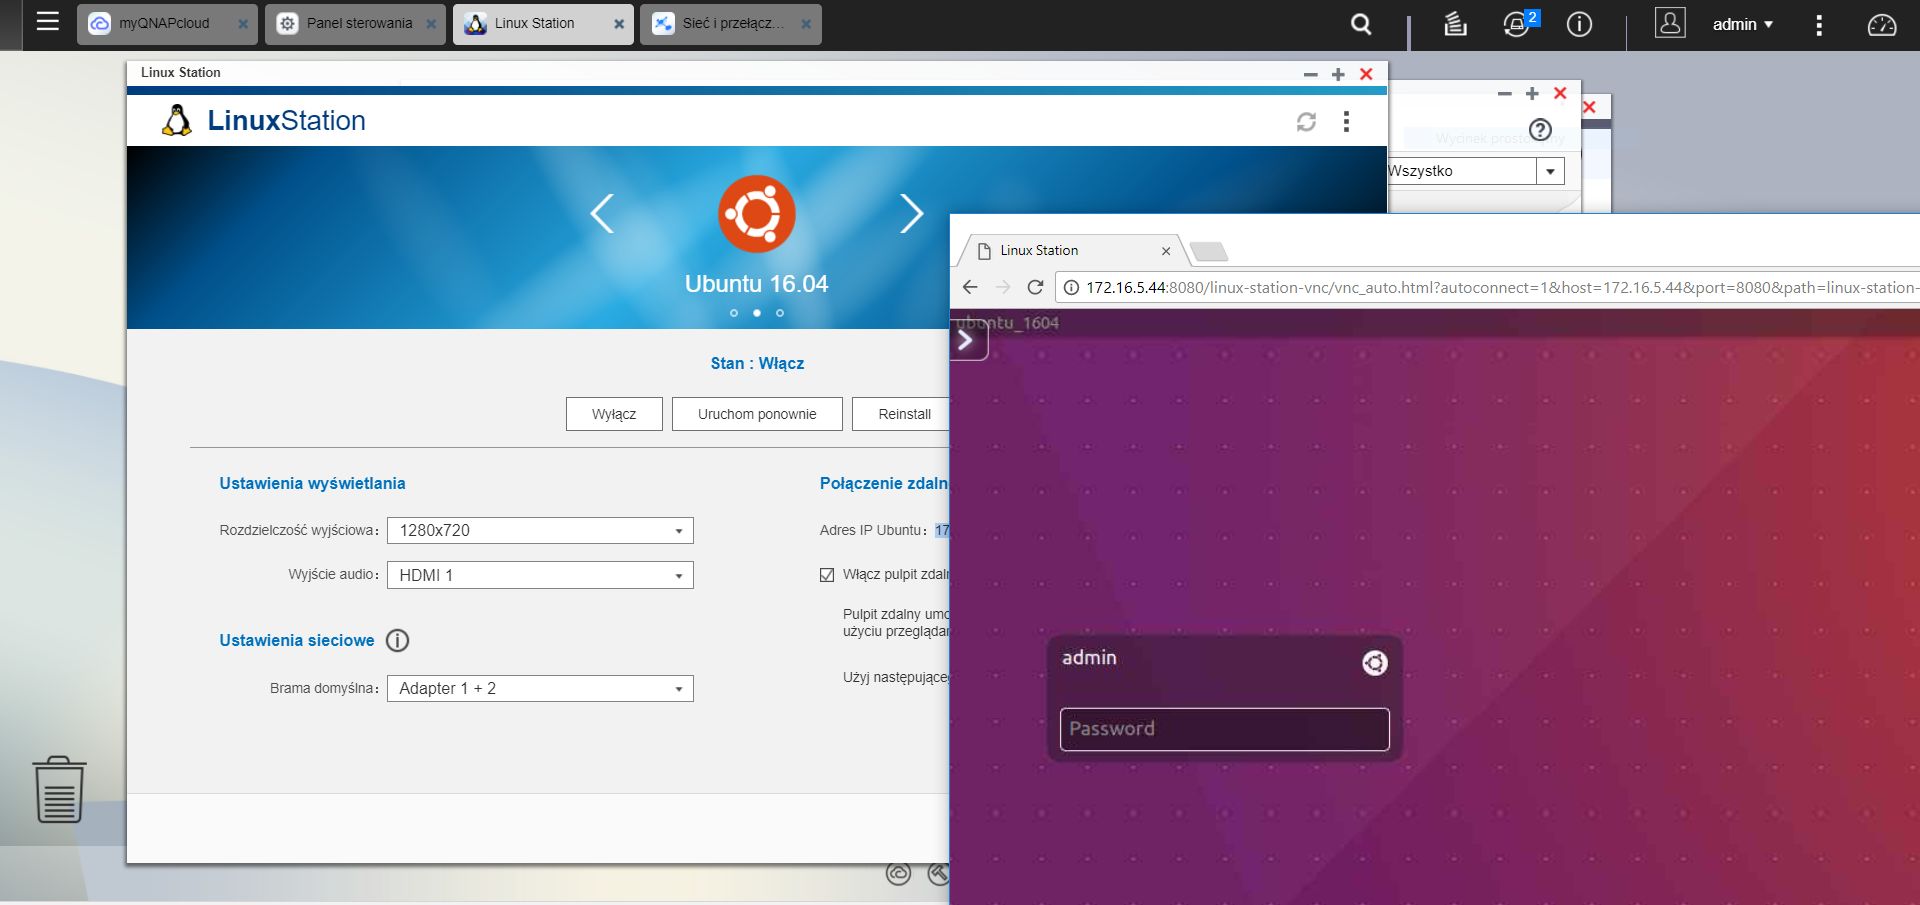Open the Wyjście audio dropdown
The width and height of the screenshot is (1920, 905).
click(x=540, y=575)
